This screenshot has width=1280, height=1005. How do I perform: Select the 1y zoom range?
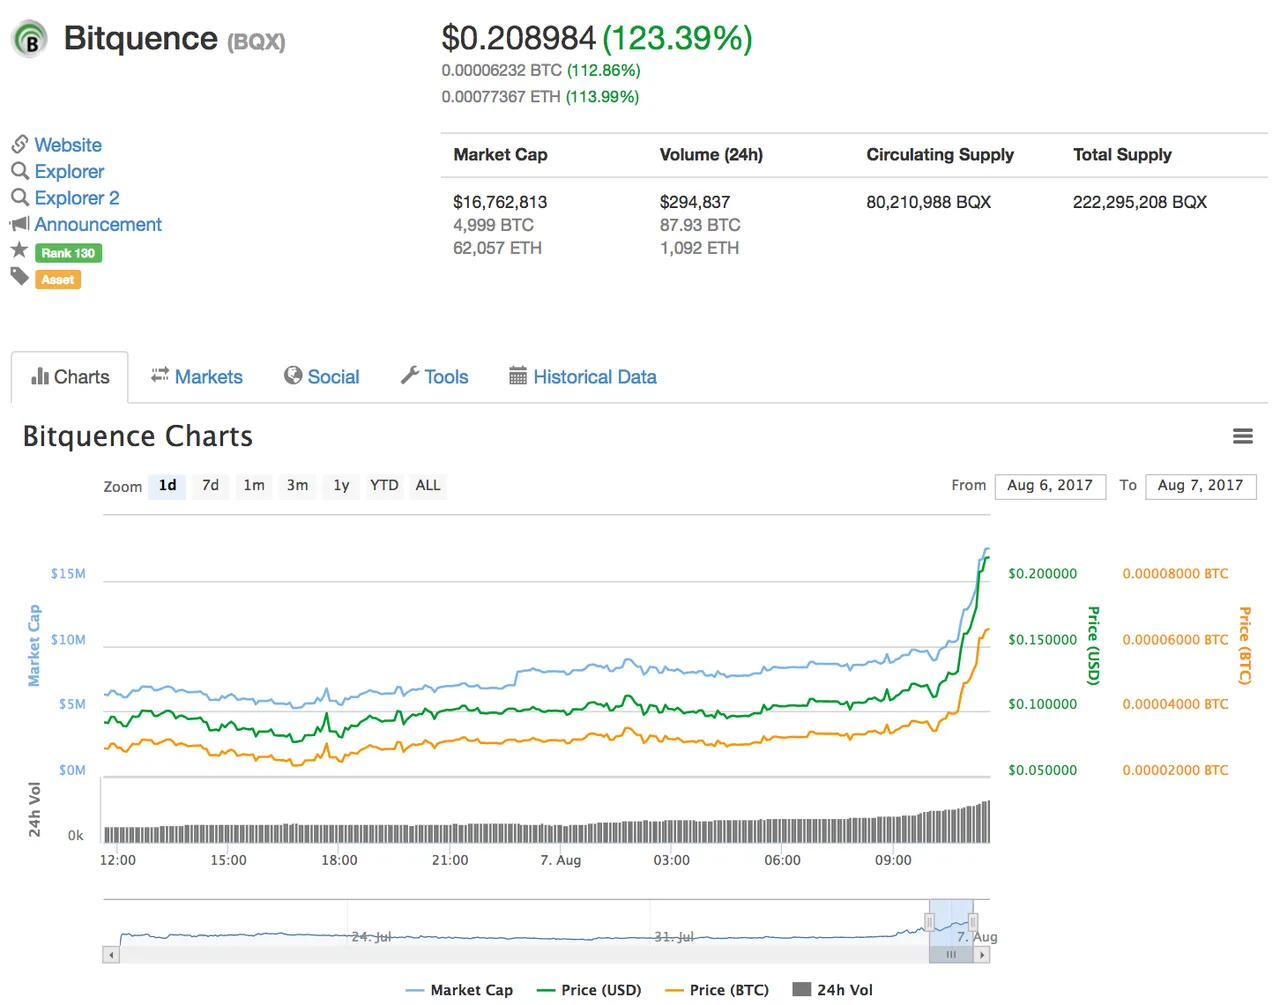pos(341,486)
